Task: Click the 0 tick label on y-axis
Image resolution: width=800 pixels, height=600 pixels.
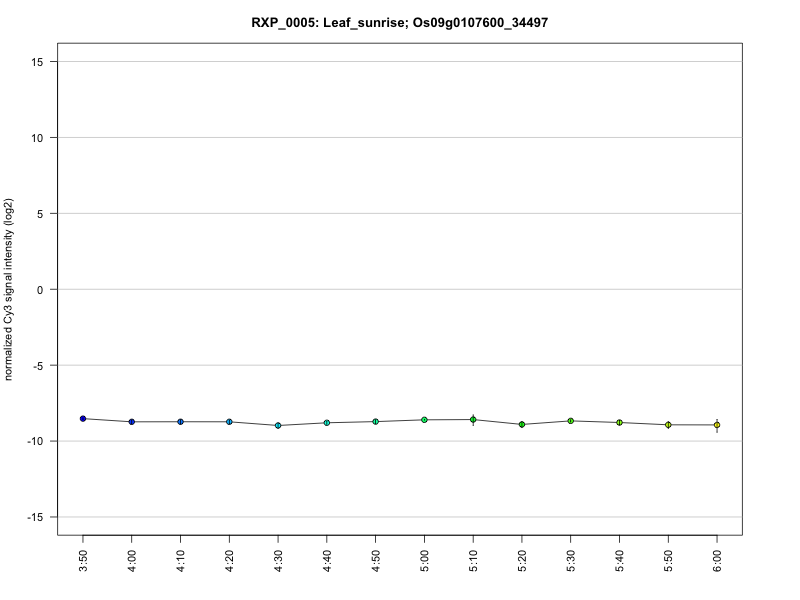Action: point(40,290)
